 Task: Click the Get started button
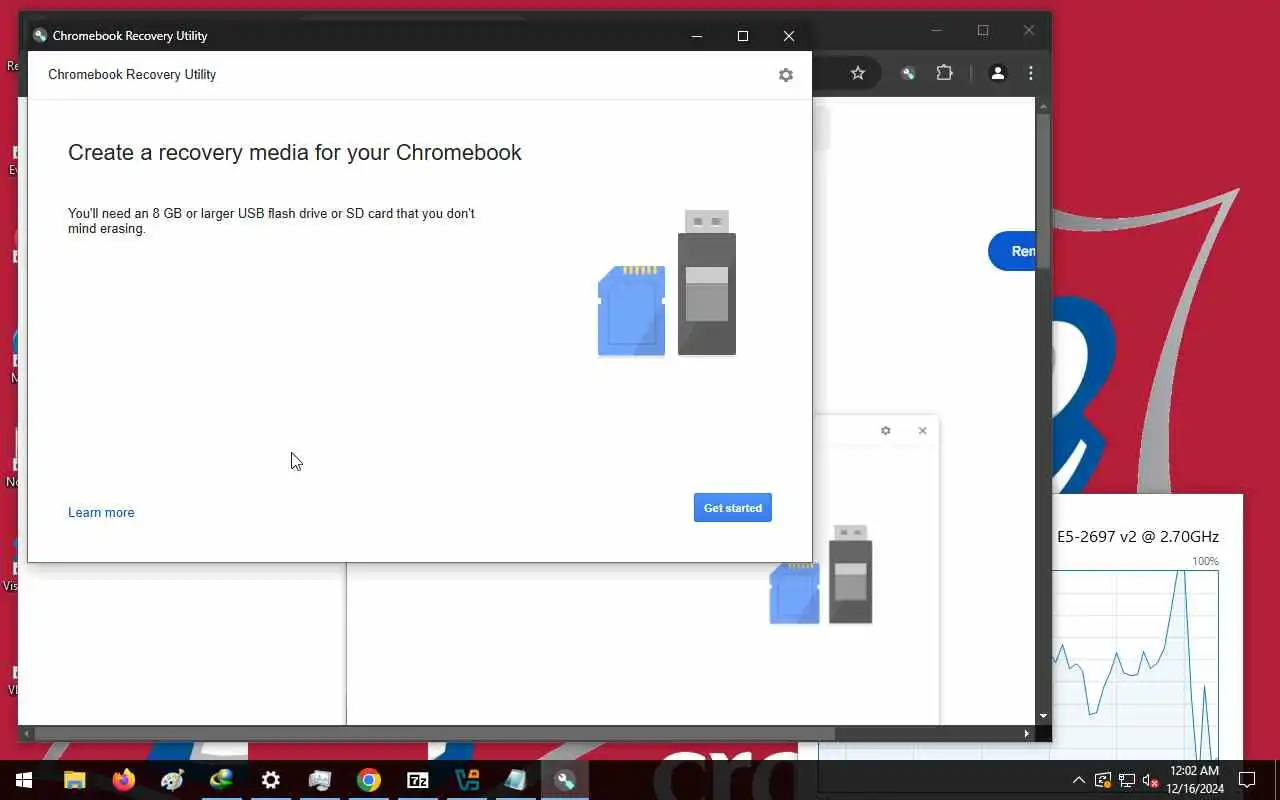pos(733,508)
